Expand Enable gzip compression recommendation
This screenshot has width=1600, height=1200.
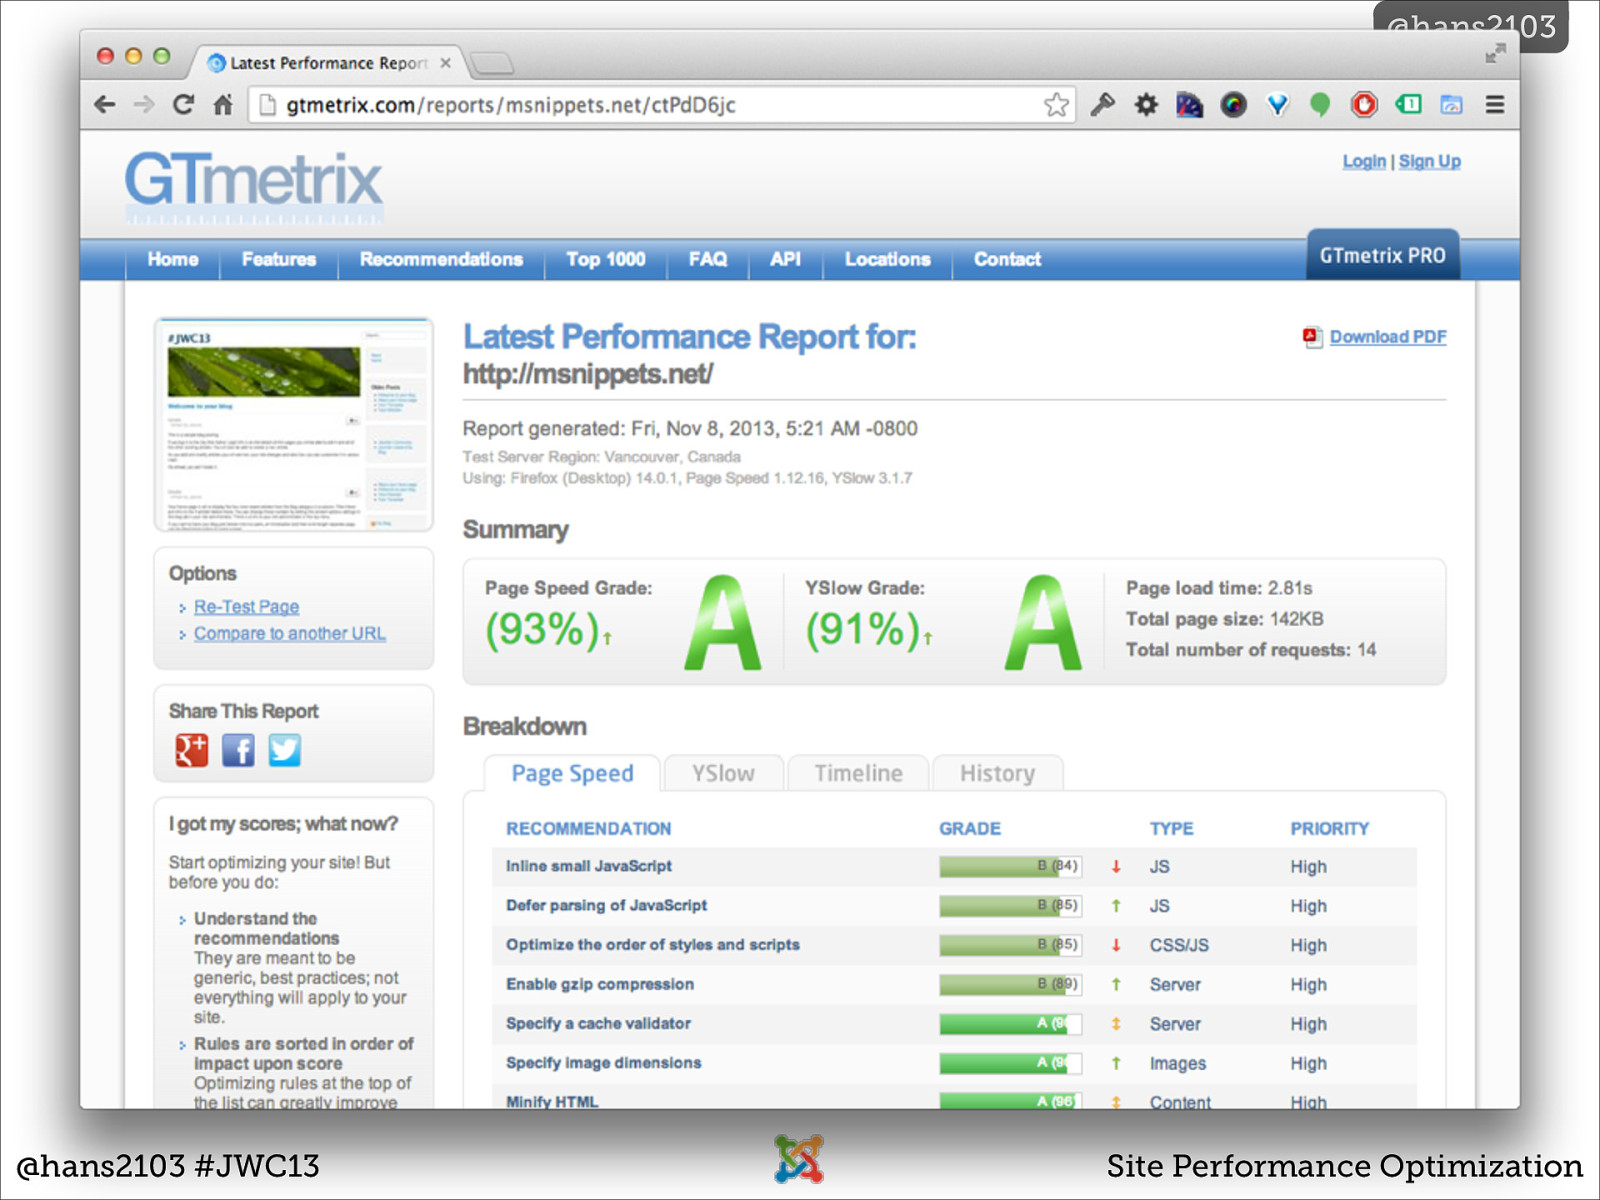(600, 984)
